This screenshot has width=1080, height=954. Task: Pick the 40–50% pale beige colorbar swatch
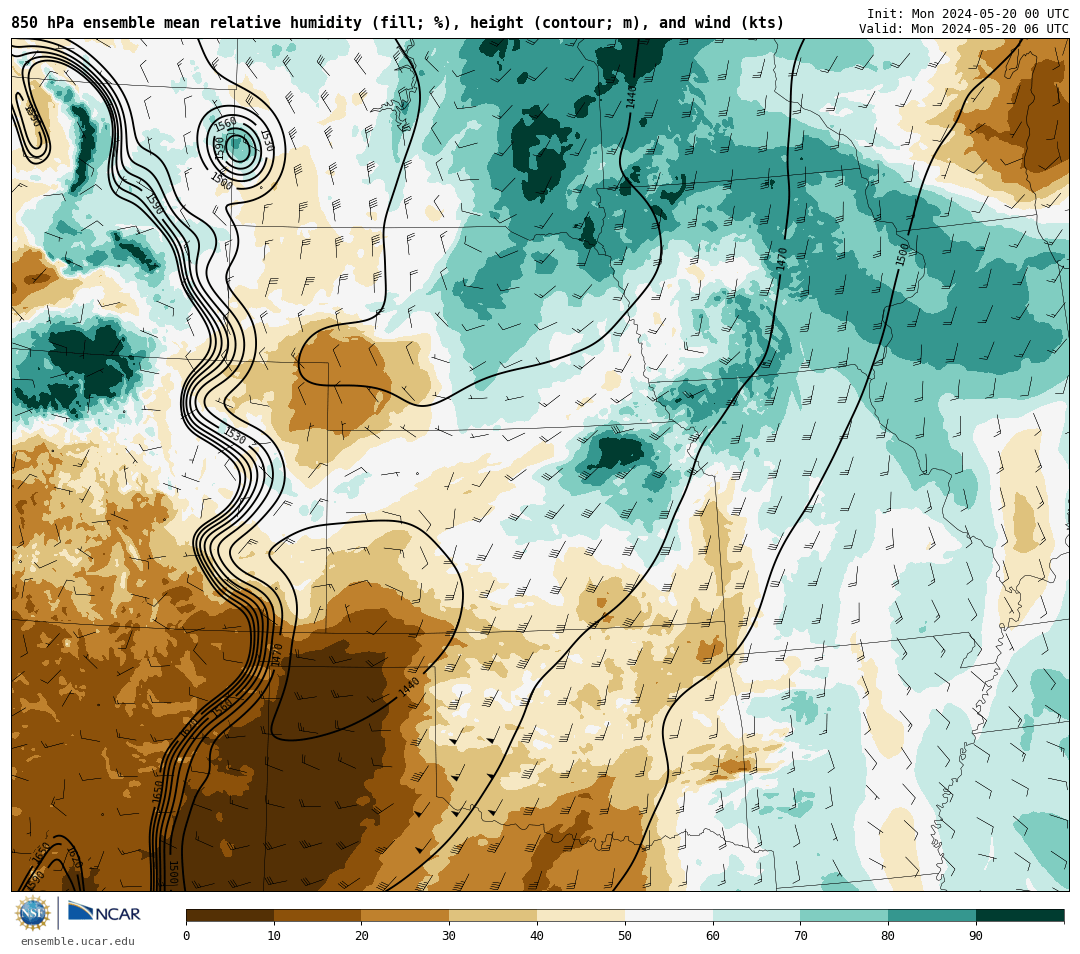[x=581, y=915]
